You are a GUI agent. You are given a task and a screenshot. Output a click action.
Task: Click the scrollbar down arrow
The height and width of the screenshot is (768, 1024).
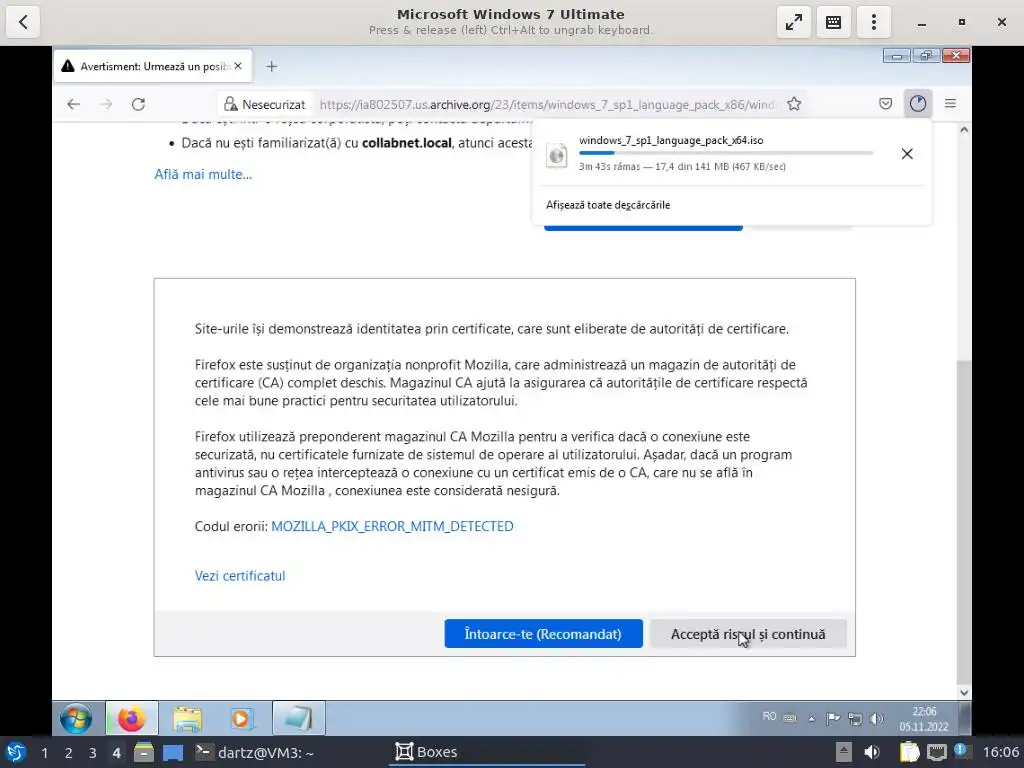[964, 693]
